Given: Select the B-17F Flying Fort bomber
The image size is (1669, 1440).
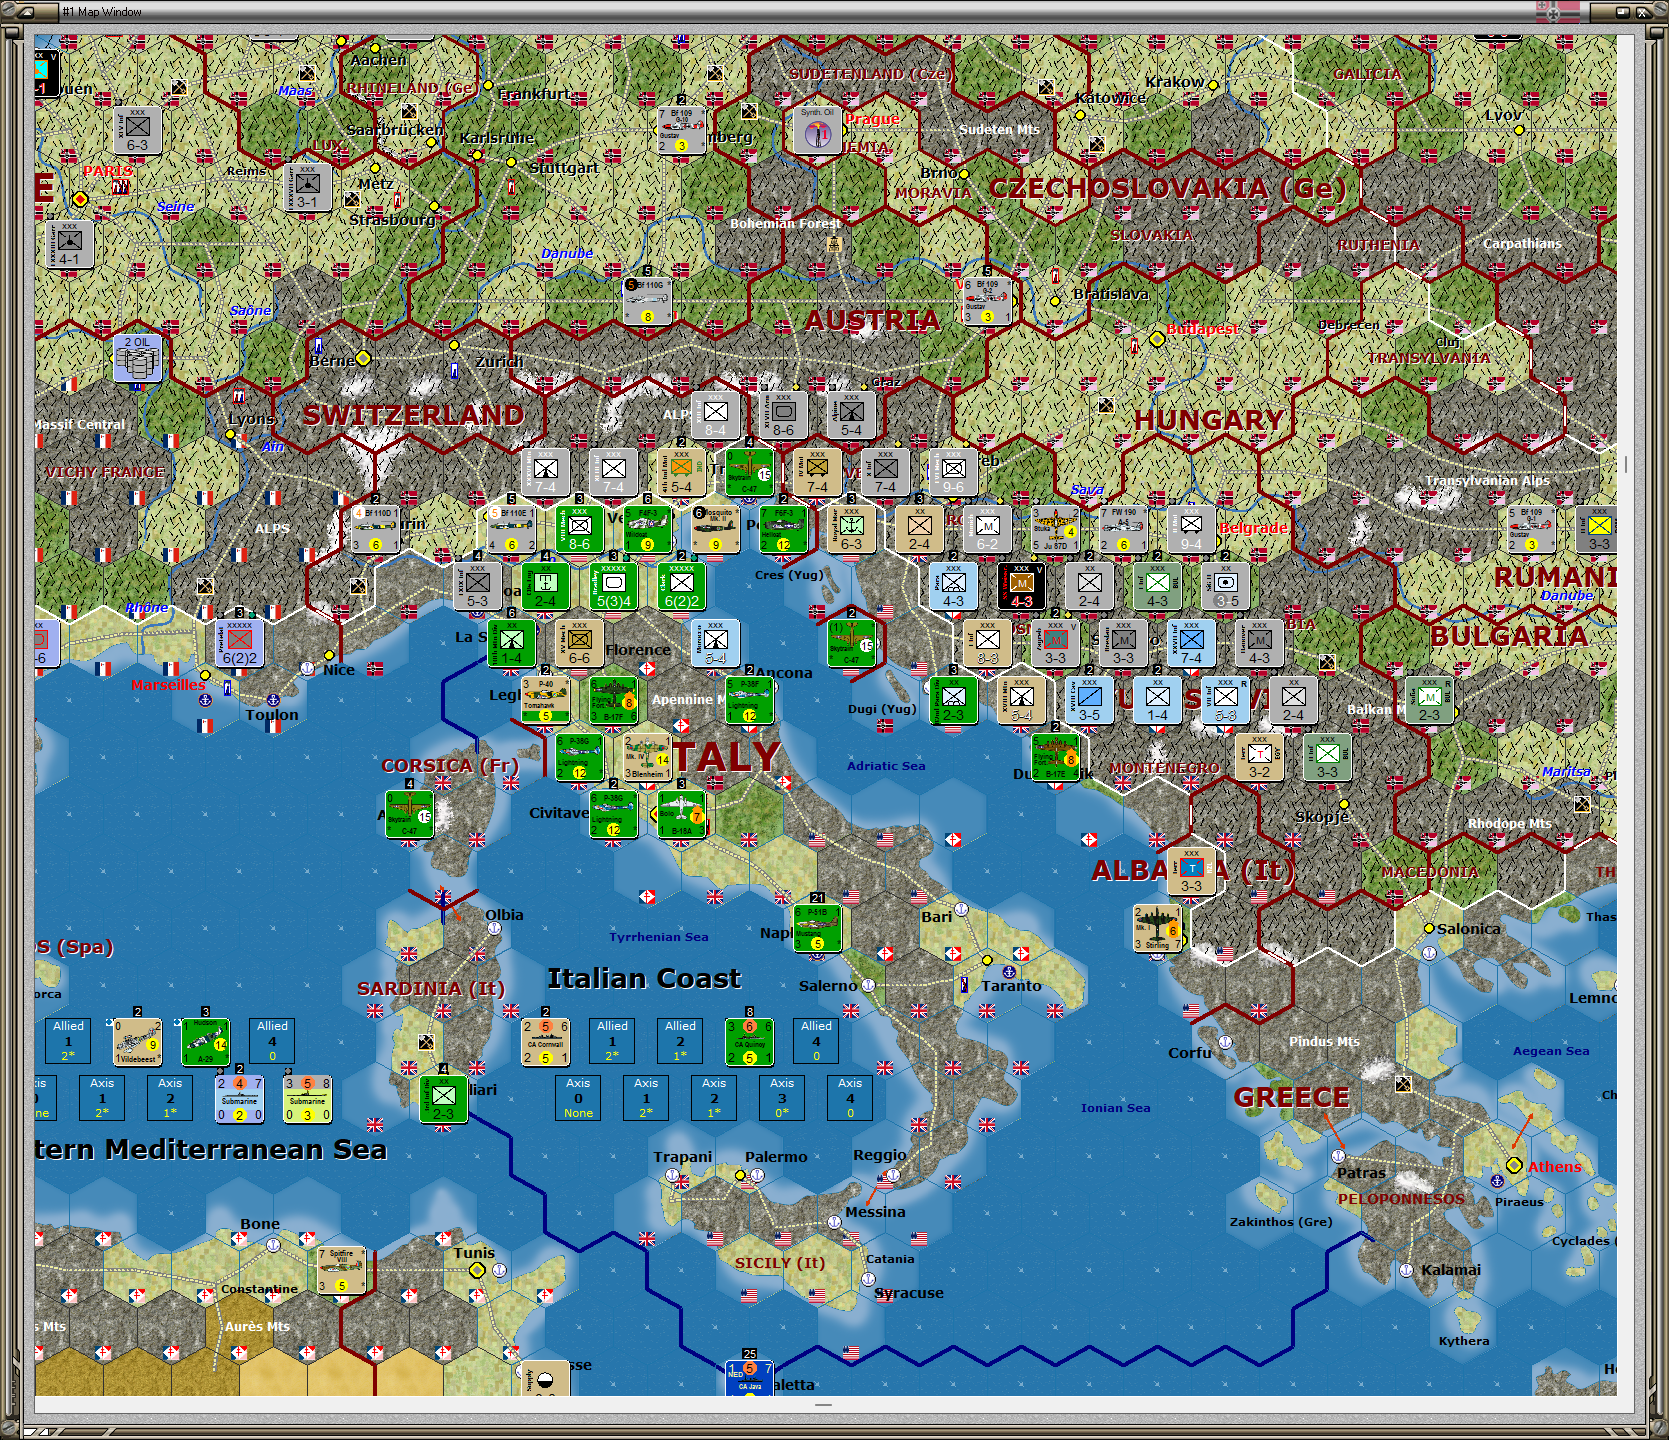Looking at the screenshot, I should point(613,700).
